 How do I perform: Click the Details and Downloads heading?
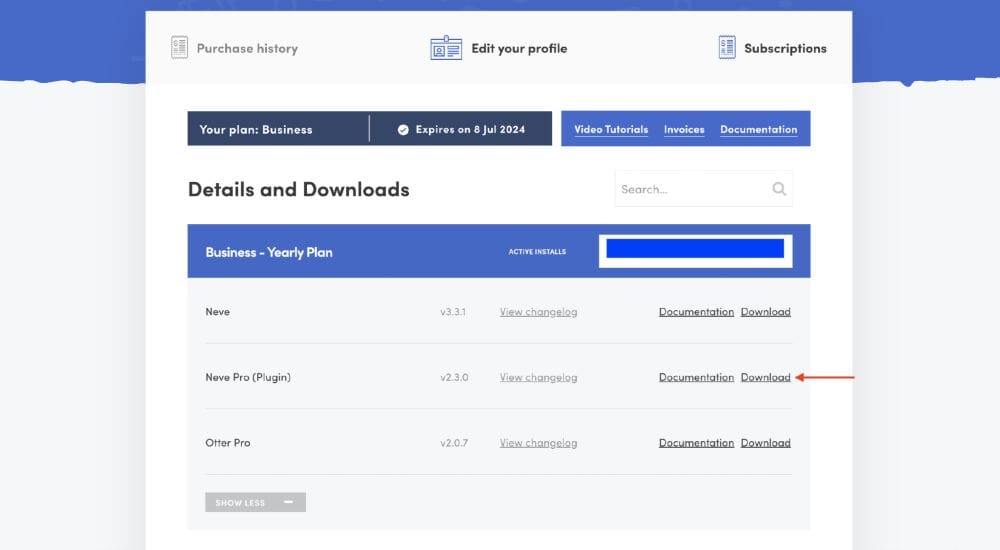[298, 190]
